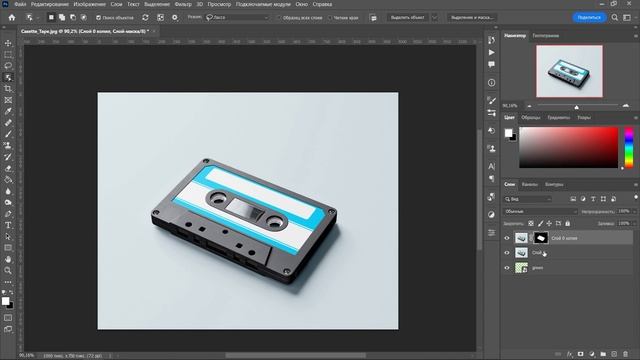This screenshot has height=360, width=640.
Task: Click the trash icon to delete layer
Action: 625,354
